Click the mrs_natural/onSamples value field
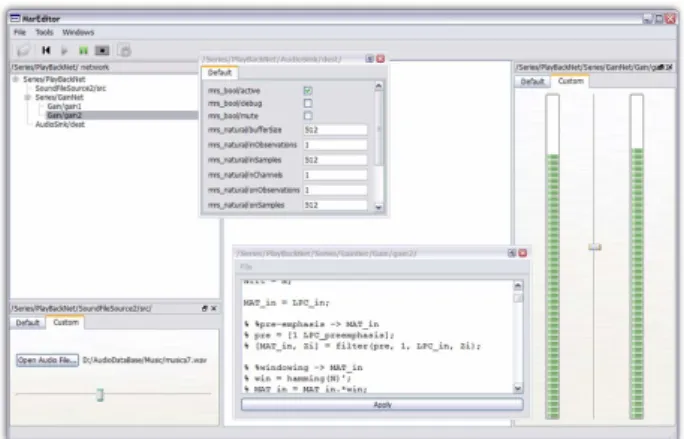The height and width of the screenshot is (439, 684). click(x=335, y=205)
